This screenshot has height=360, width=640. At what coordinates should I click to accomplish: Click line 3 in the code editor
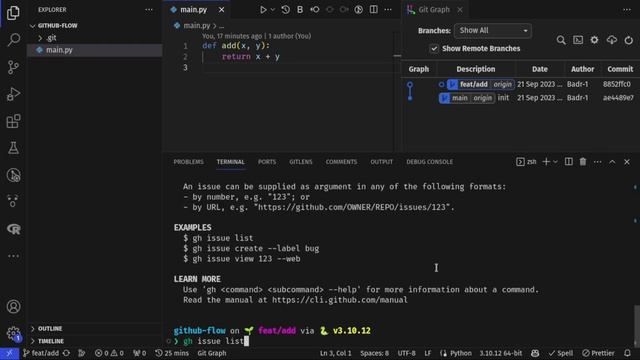coord(300,67)
